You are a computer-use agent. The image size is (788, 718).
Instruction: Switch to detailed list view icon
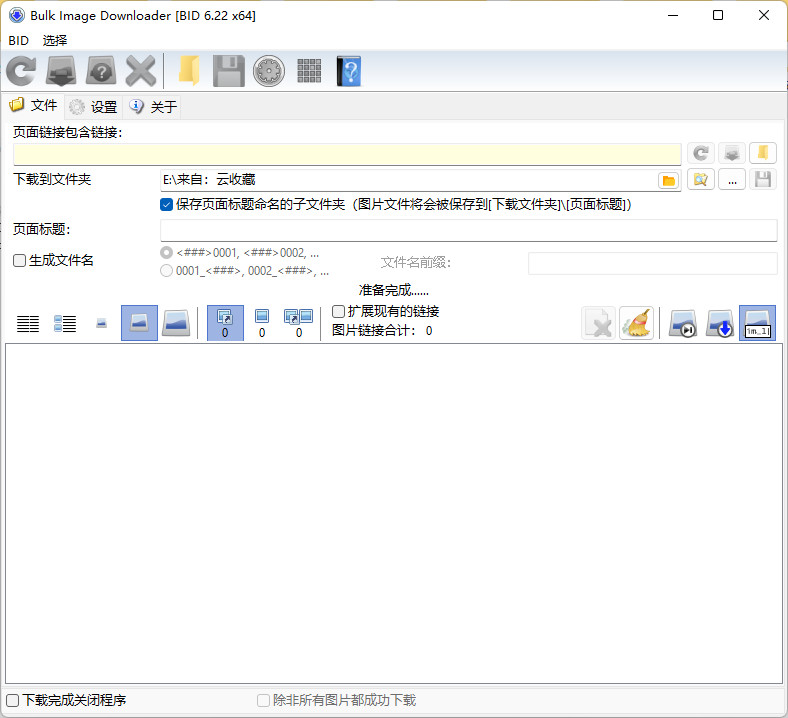pos(65,324)
